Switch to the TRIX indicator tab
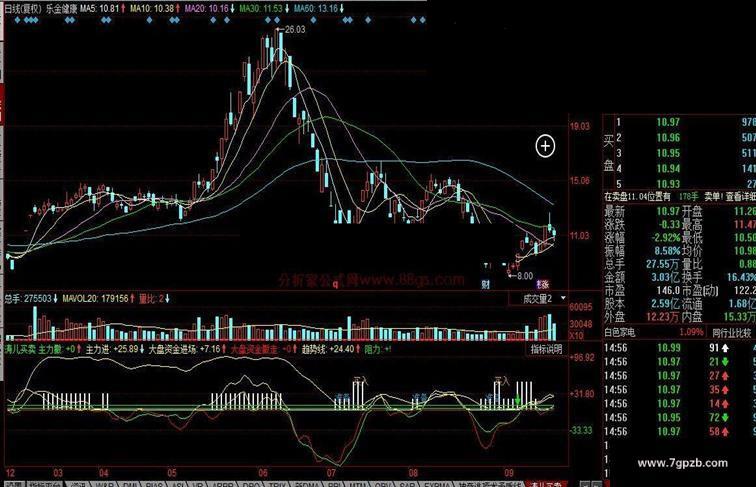This screenshot has height=487, width=756. (x=277, y=484)
